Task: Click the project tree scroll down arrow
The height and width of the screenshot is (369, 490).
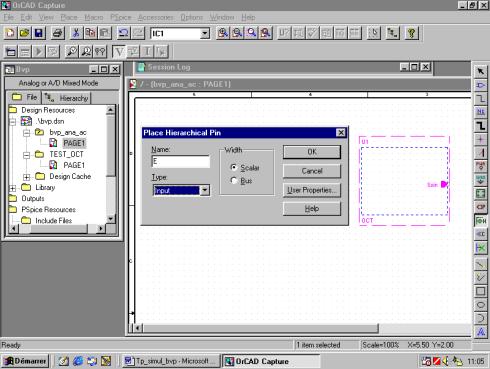Action: (x=110, y=219)
